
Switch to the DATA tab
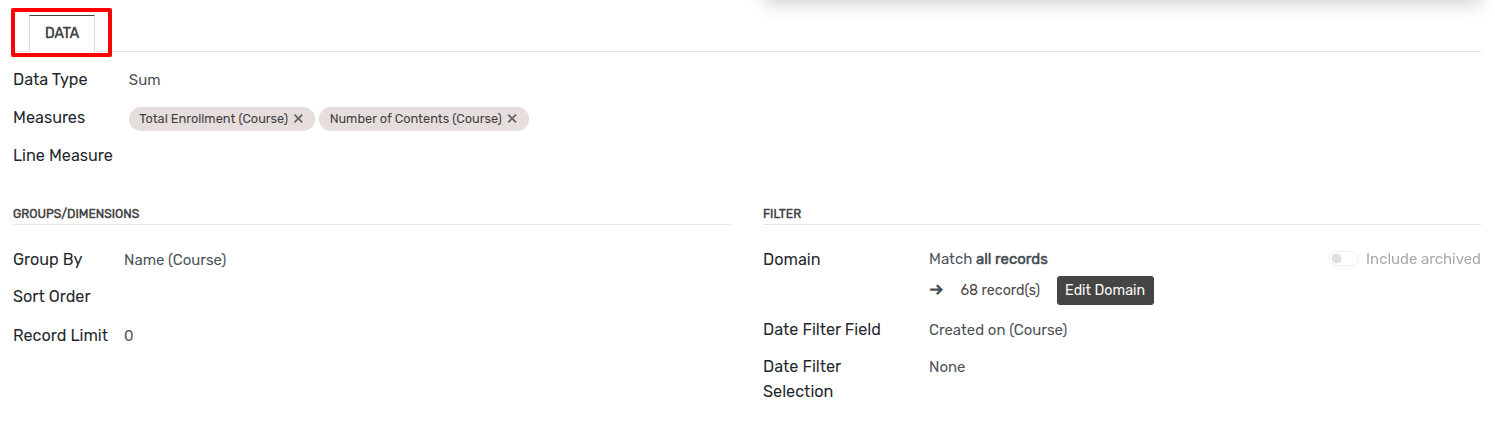point(62,33)
